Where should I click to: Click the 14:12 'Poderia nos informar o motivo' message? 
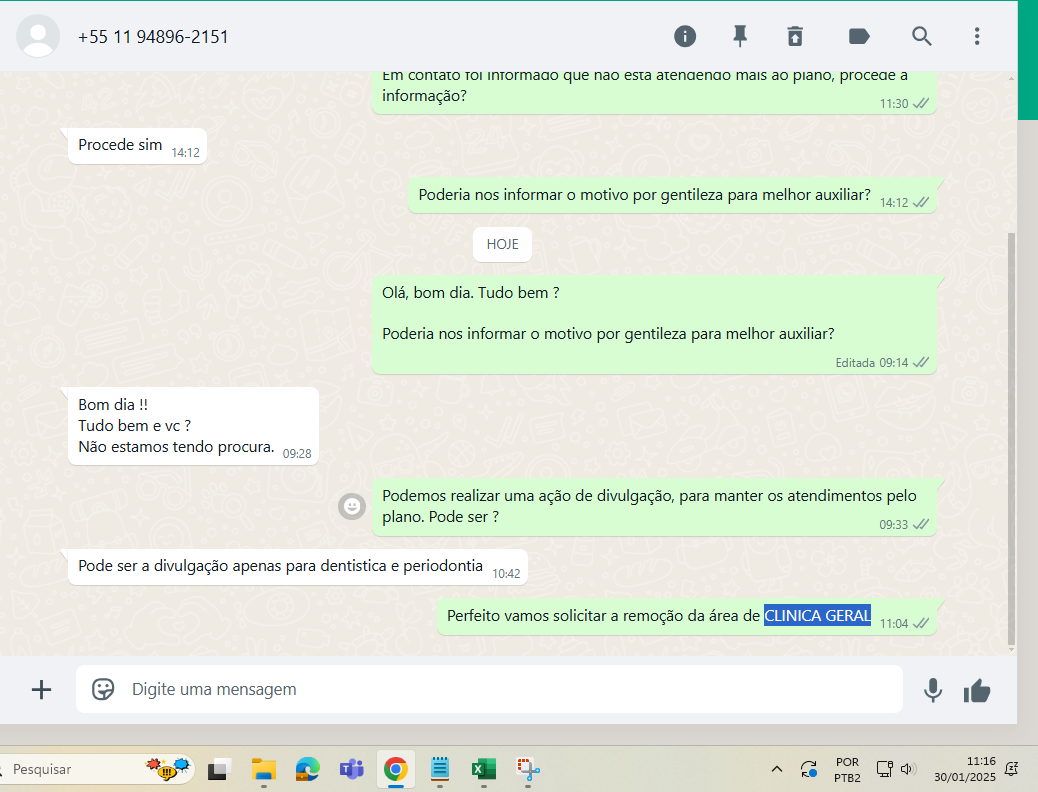point(672,196)
